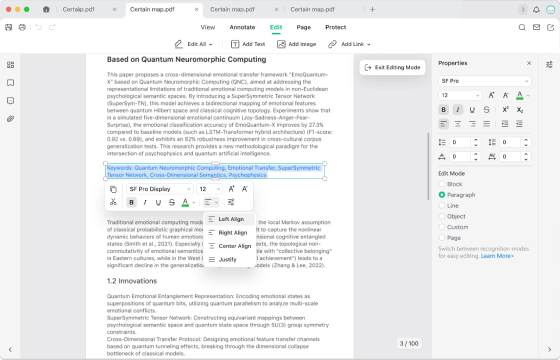The image size is (560, 360).
Task: Click the attachments paperclip icon in sidebar
Action: point(10,119)
